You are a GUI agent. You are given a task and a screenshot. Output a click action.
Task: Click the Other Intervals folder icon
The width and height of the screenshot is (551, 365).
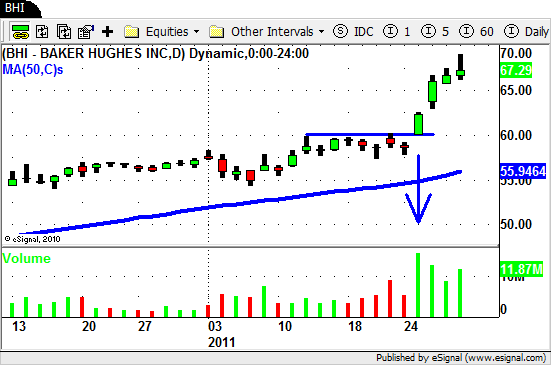(x=216, y=32)
